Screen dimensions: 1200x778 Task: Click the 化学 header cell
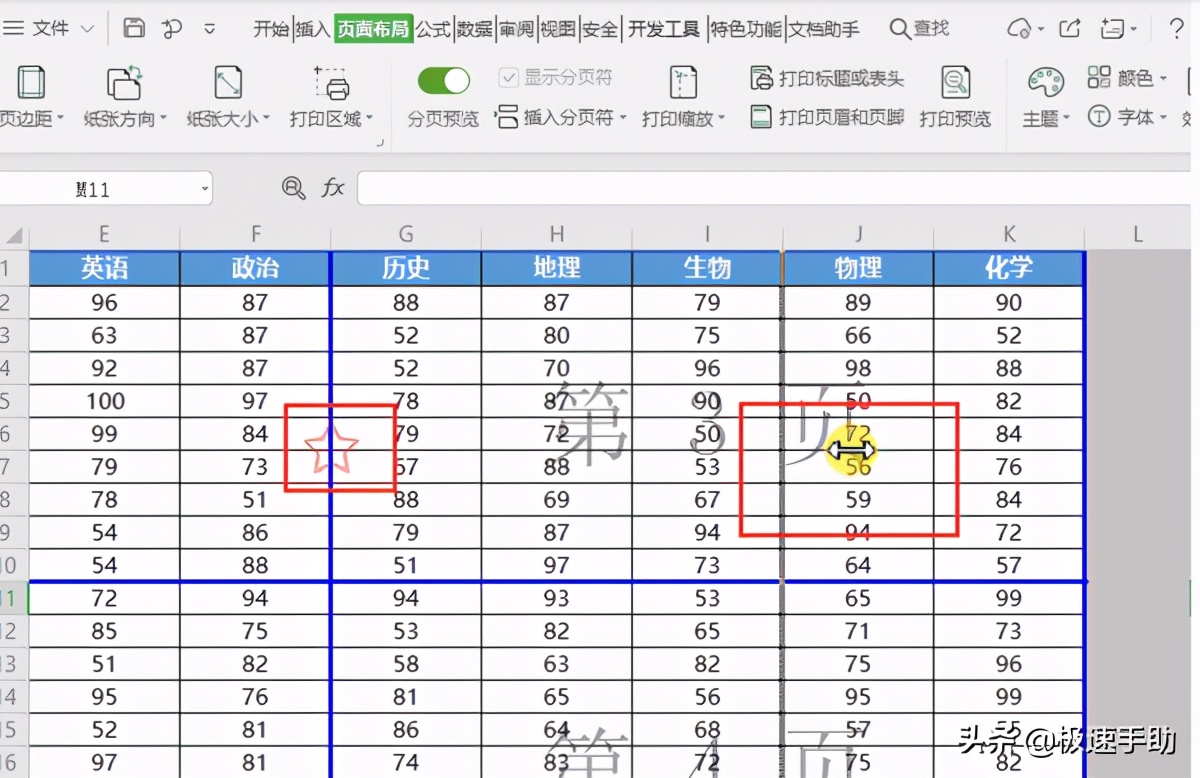pos(1009,268)
